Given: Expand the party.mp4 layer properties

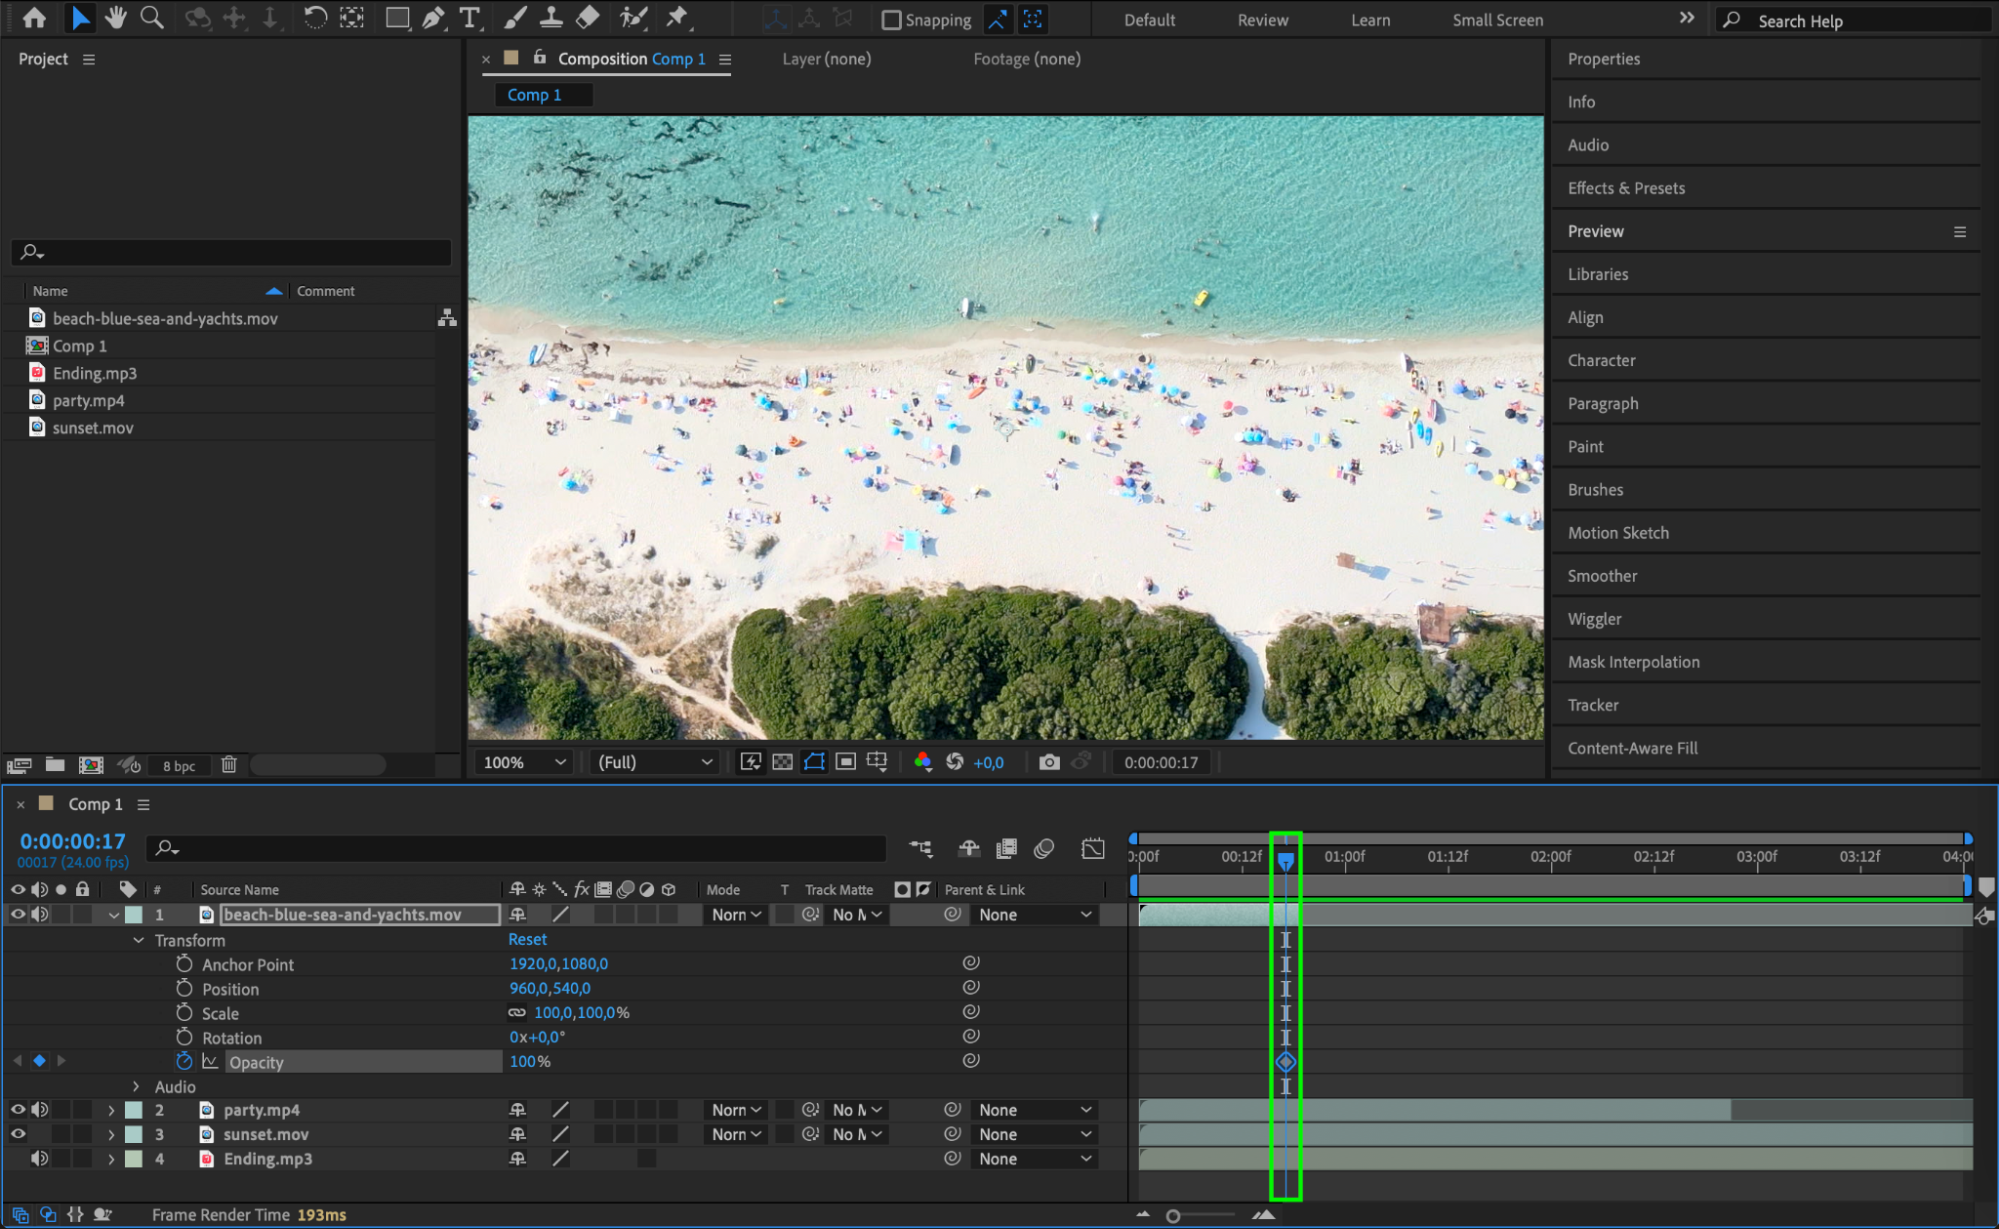Looking at the screenshot, I should pos(112,1110).
